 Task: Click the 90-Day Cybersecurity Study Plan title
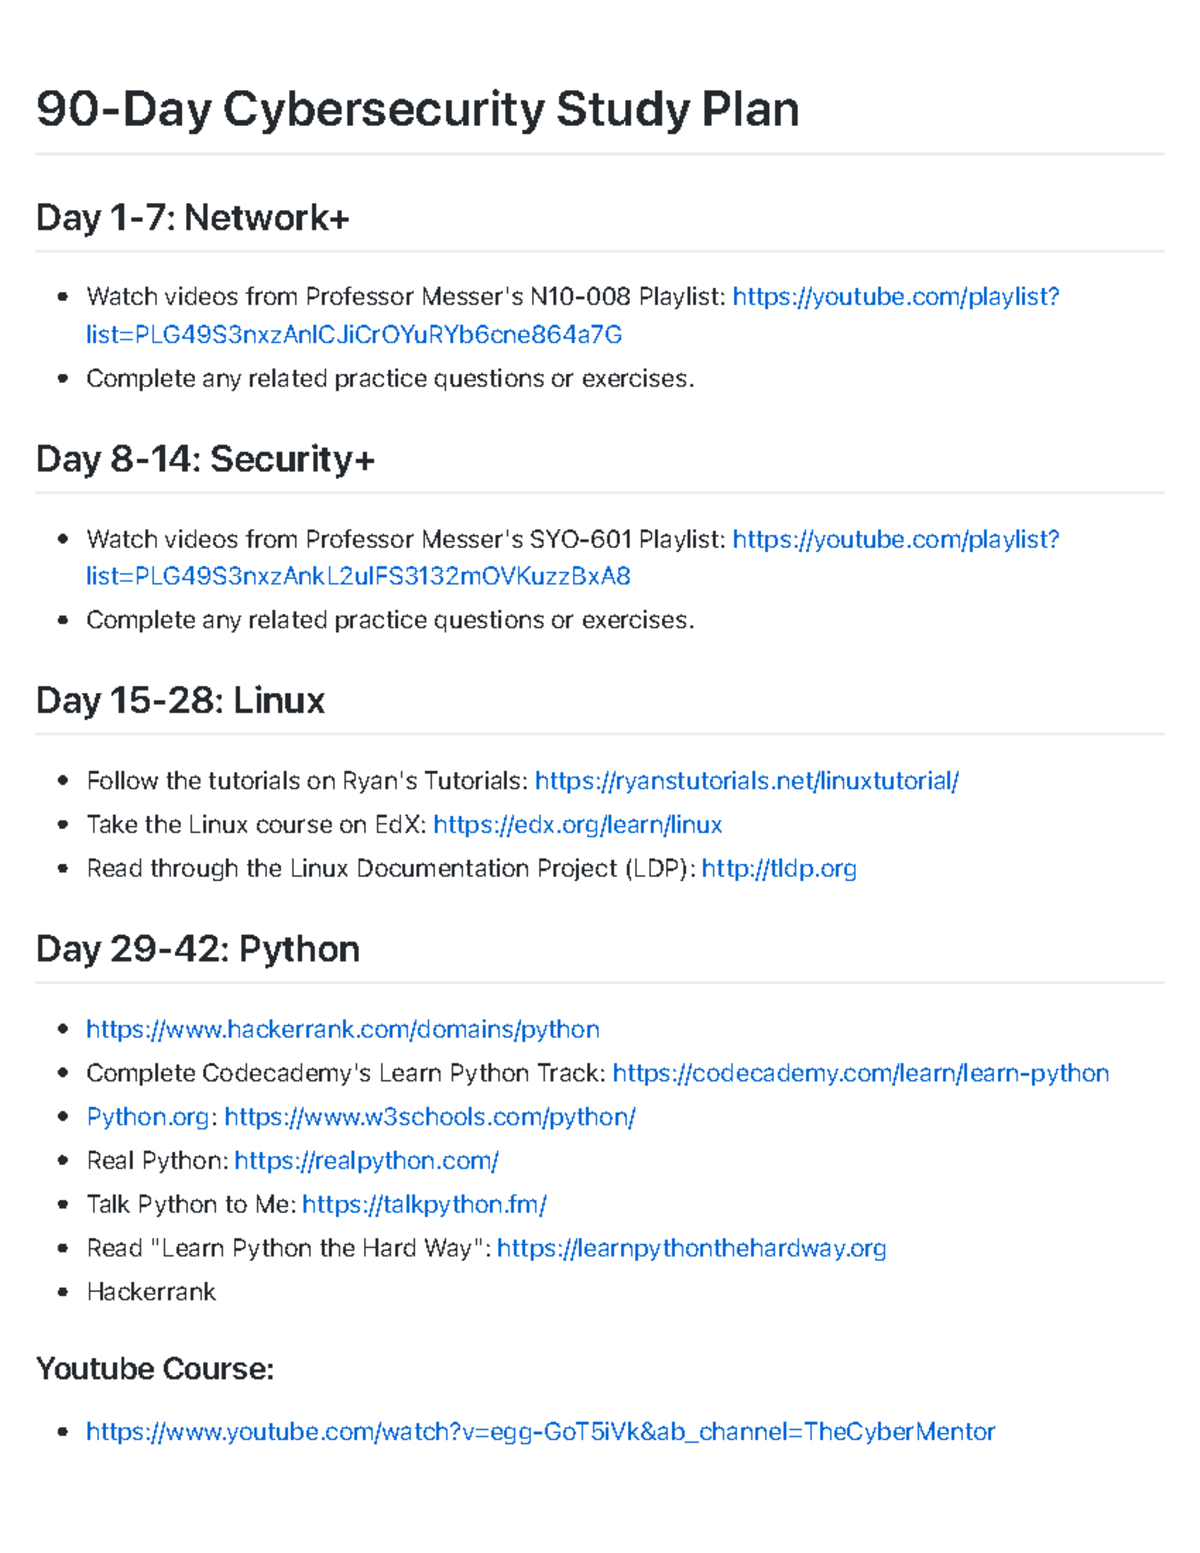[x=418, y=109]
